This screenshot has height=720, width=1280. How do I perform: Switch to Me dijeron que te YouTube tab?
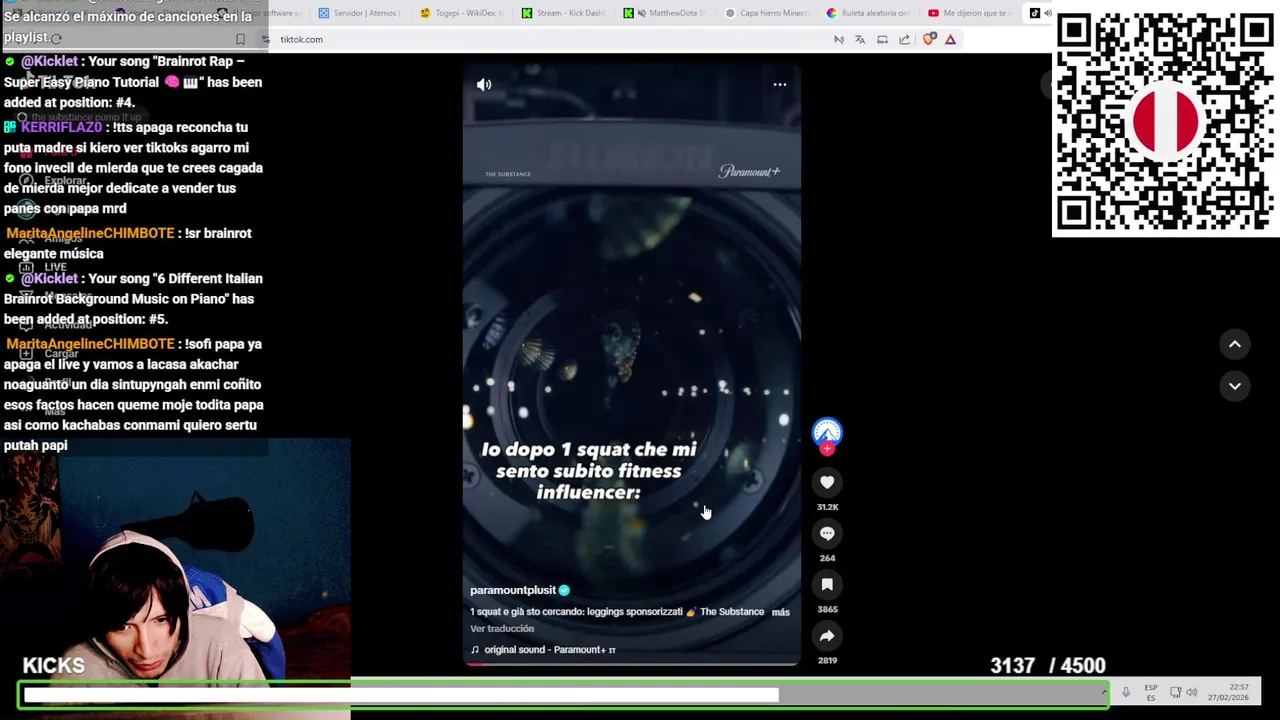click(972, 13)
